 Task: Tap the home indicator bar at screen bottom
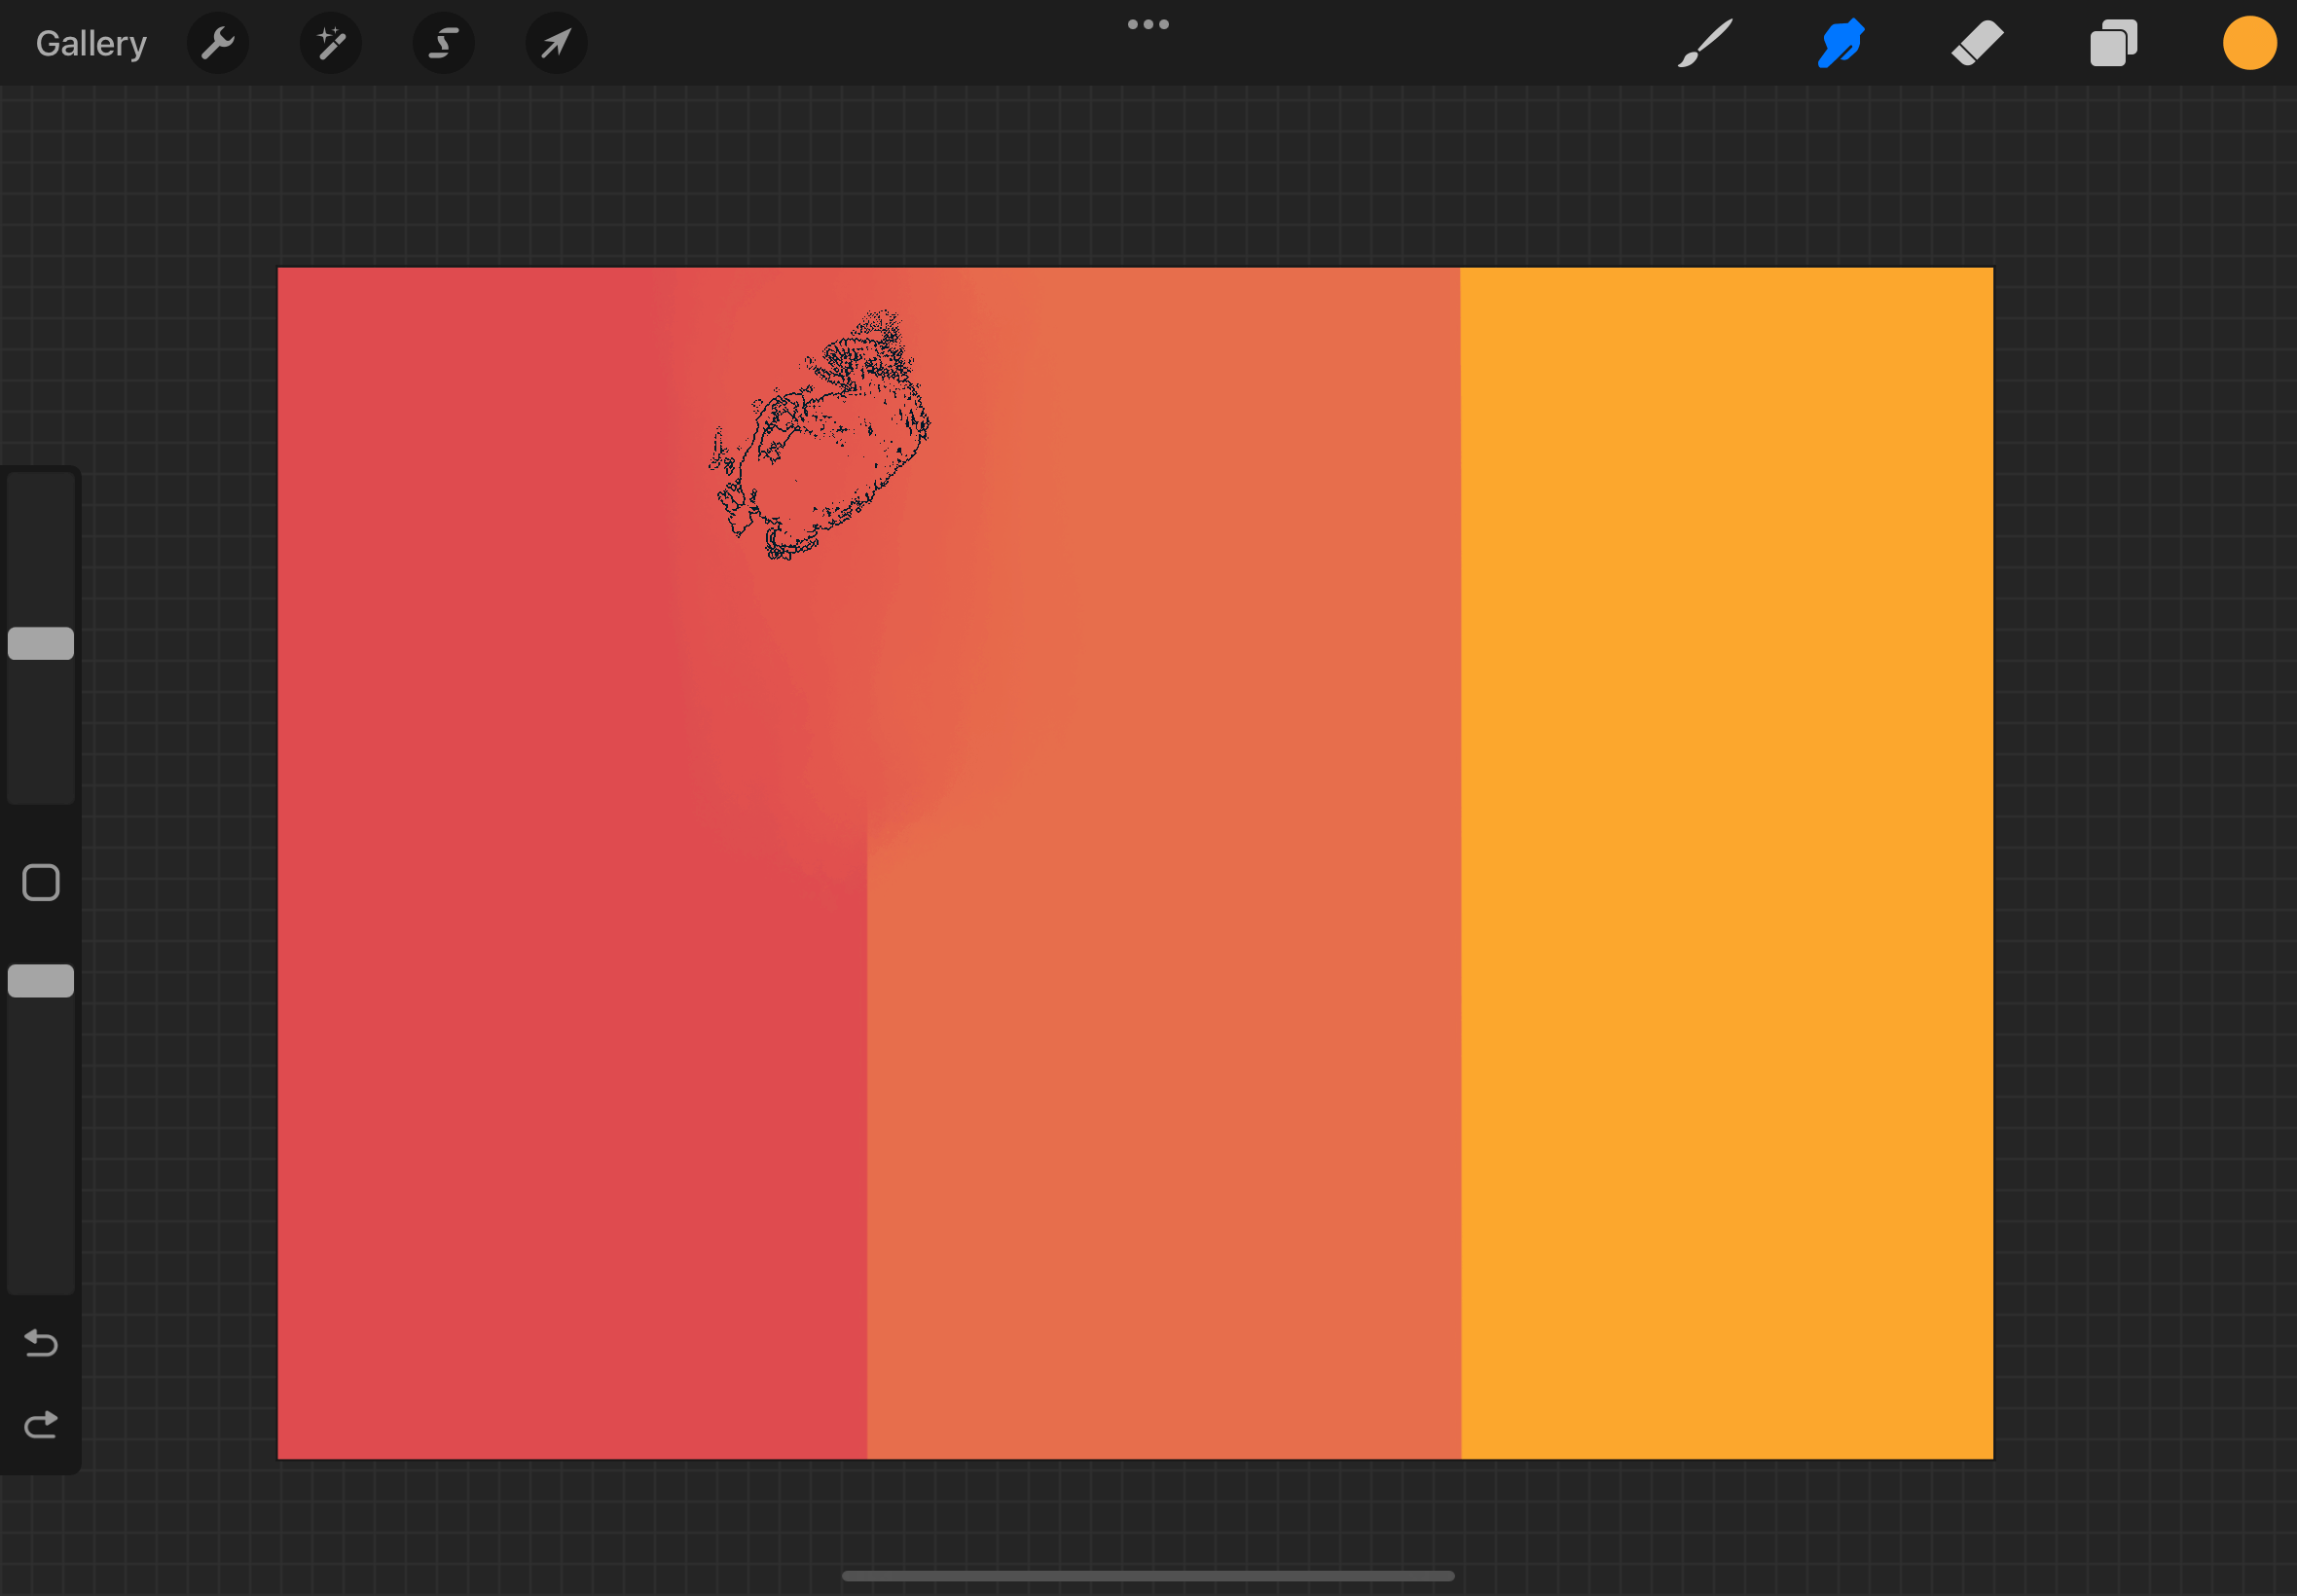click(1148, 1574)
